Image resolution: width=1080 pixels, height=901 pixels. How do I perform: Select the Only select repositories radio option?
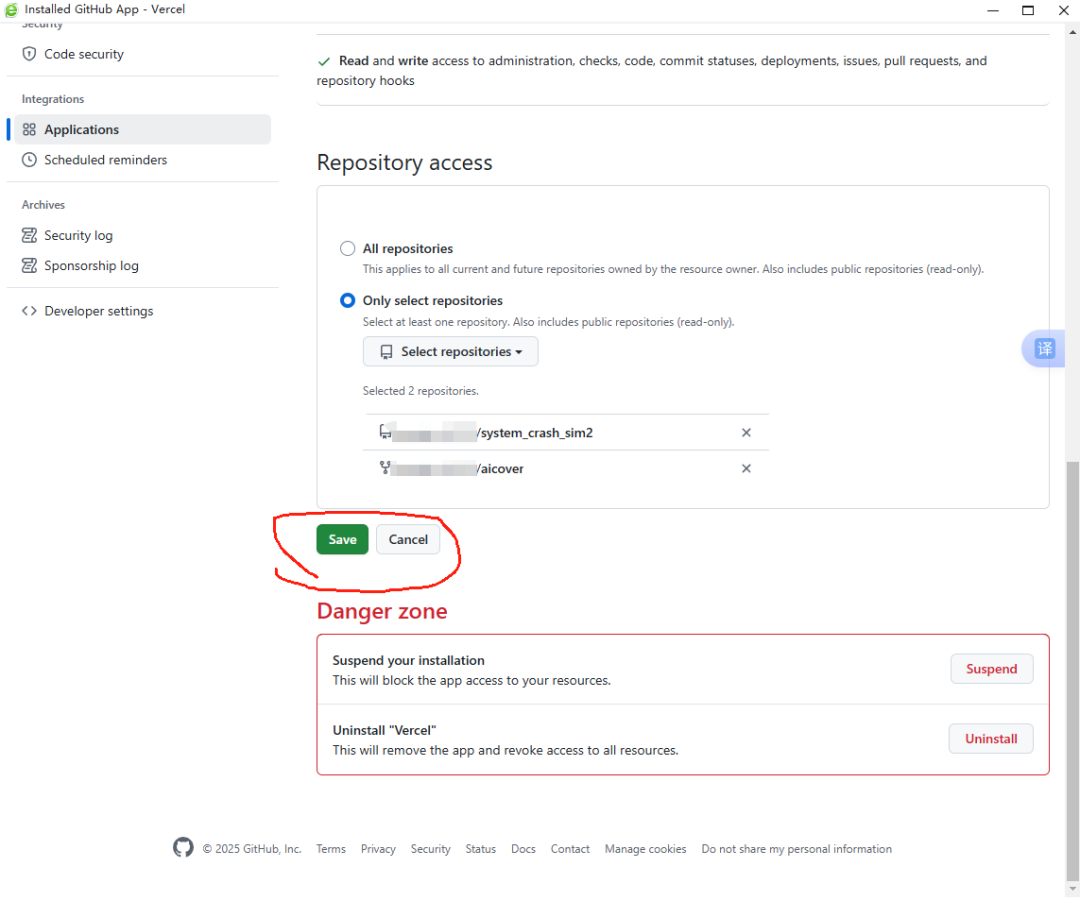347,301
